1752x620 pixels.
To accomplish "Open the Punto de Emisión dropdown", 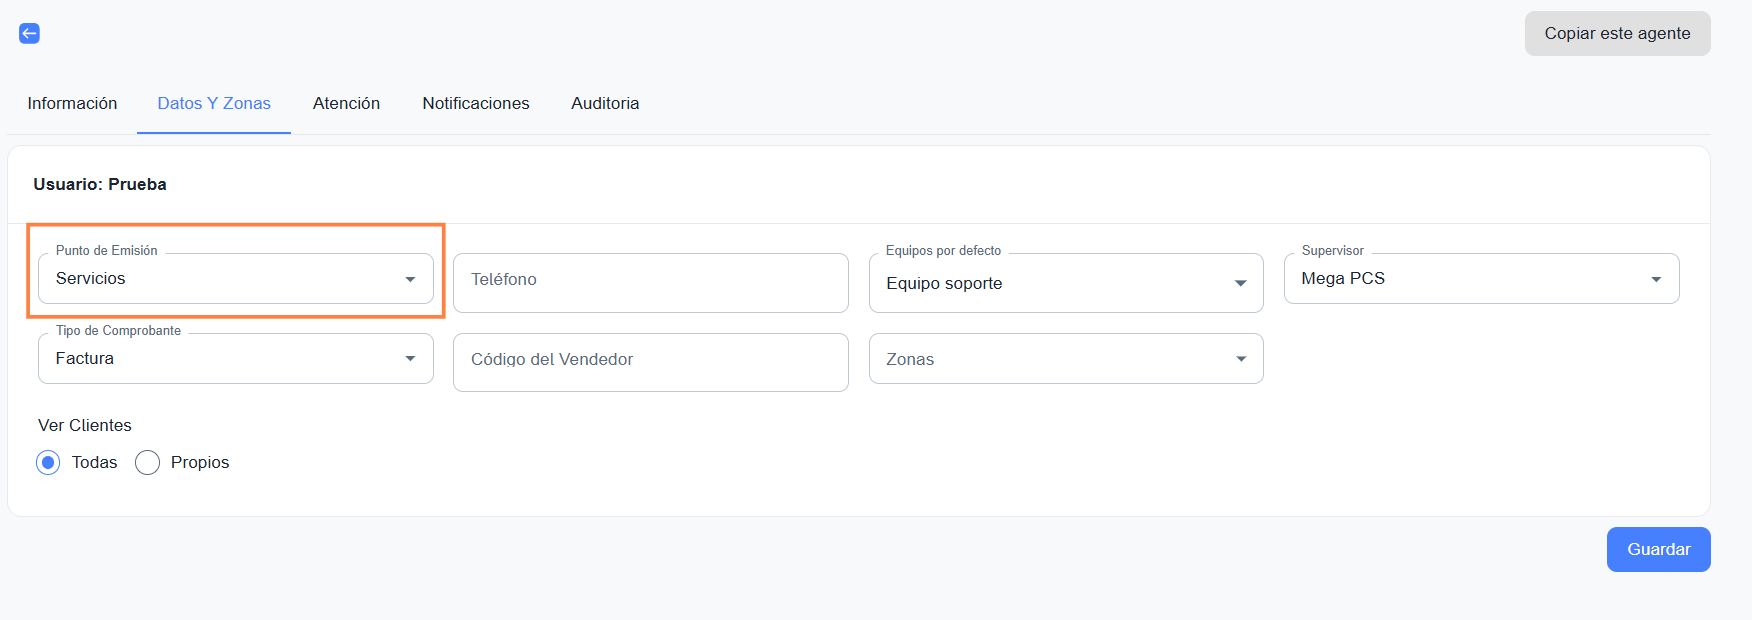I will click(x=235, y=279).
